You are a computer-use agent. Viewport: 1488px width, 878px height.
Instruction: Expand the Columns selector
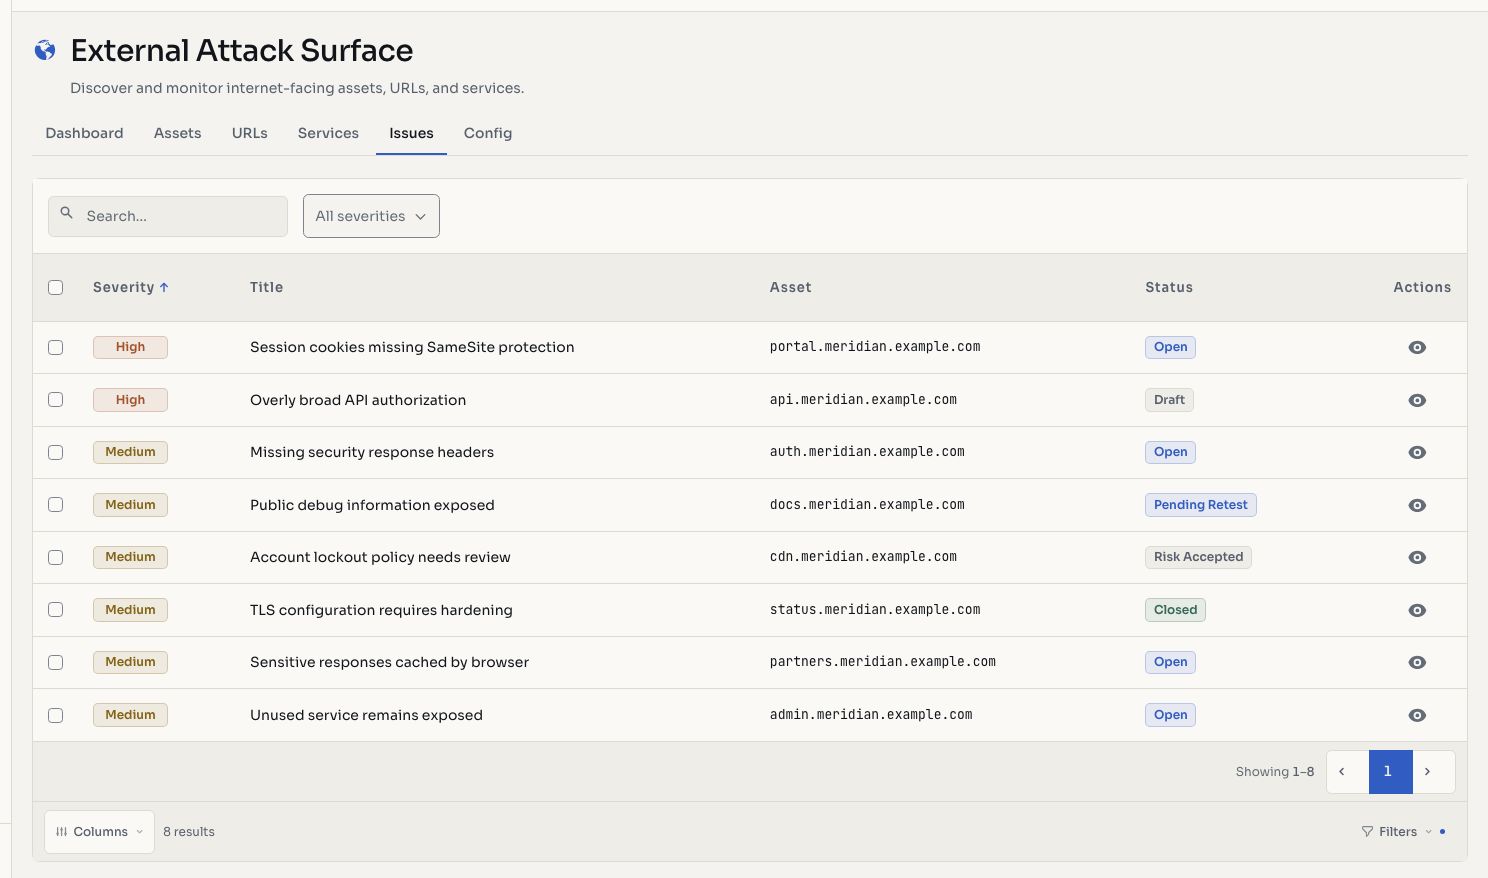click(100, 832)
